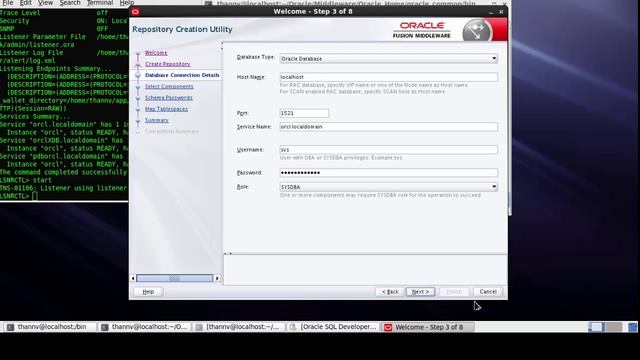The height and width of the screenshot is (360, 640).
Task: Go to the Map Tablespaces step link
Action: click(x=167, y=109)
